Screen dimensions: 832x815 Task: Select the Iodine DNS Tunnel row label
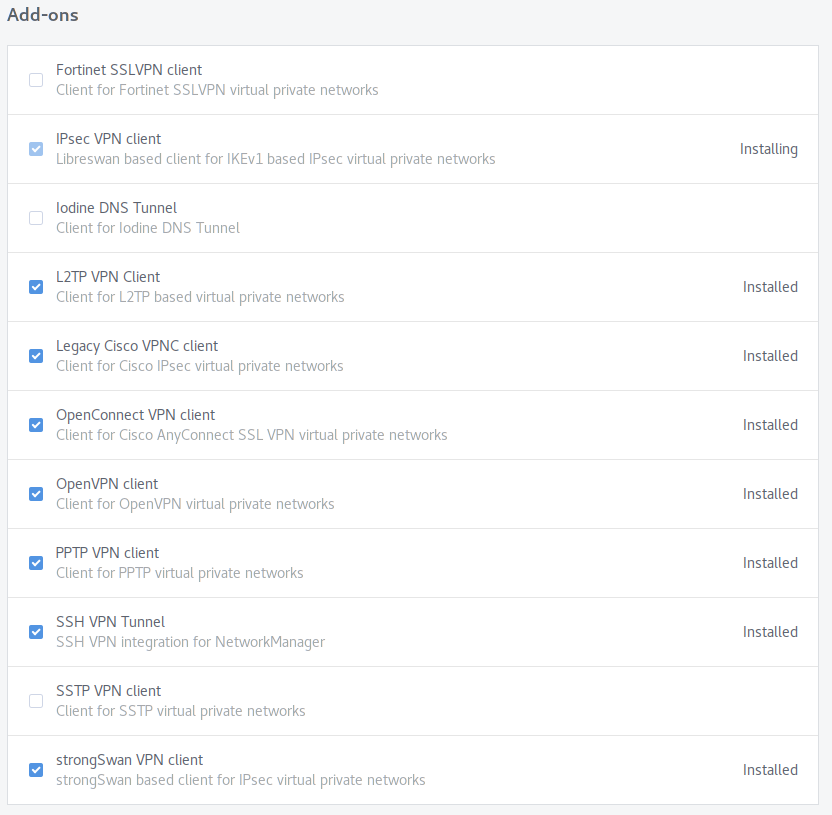point(116,208)
